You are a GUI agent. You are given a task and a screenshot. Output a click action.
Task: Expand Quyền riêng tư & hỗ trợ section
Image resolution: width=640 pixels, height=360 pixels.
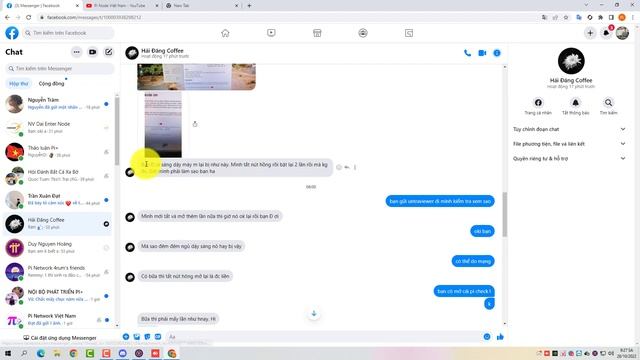569,158
